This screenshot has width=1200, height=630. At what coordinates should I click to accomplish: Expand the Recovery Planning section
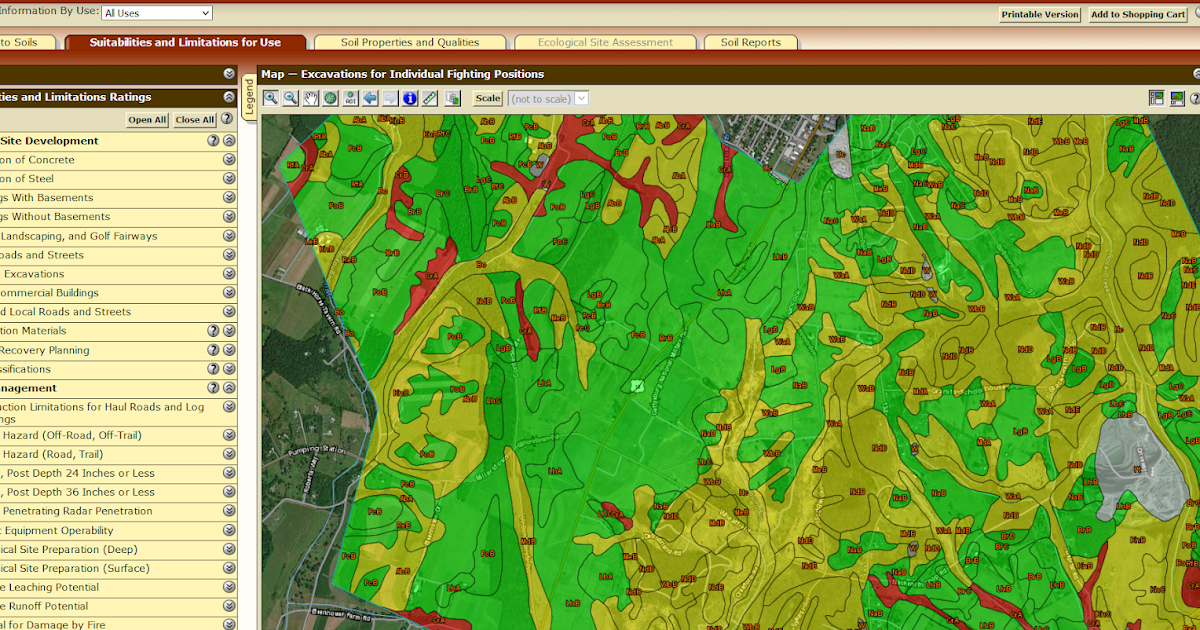228,350
